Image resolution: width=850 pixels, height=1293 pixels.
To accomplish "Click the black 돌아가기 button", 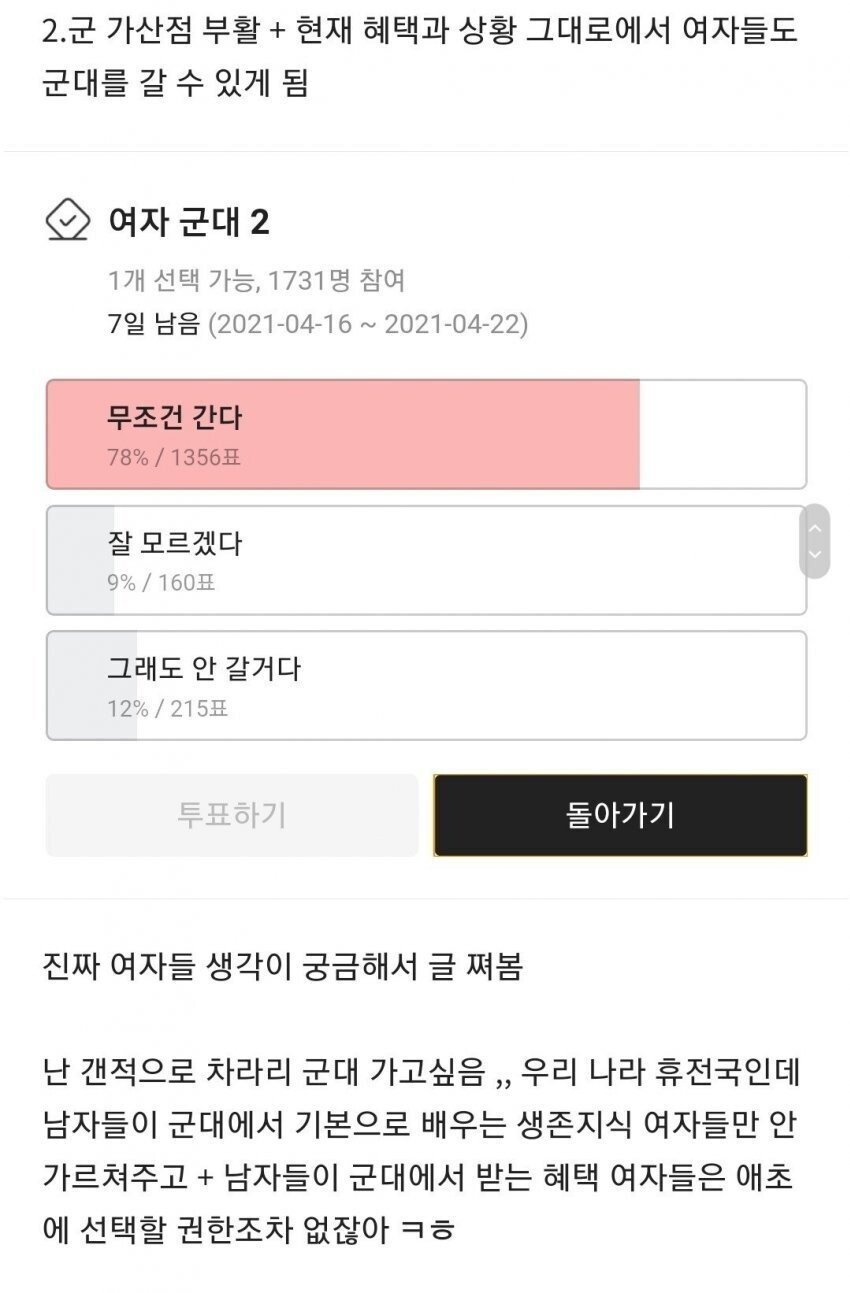I will pyautogui.click(x=620, y=815).
